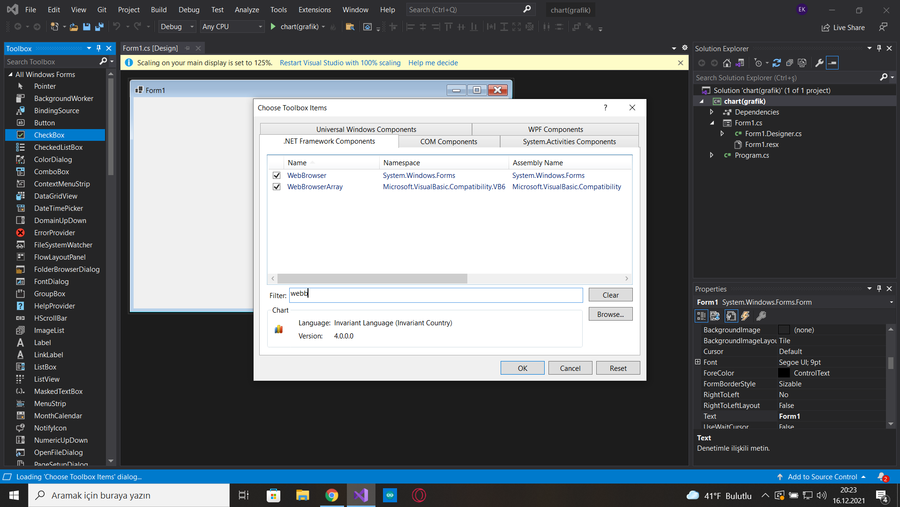Screen dimensions: 900x507
Task: Click the Properties wrench icon in Solution Explorer
Action: click(819, 63)
